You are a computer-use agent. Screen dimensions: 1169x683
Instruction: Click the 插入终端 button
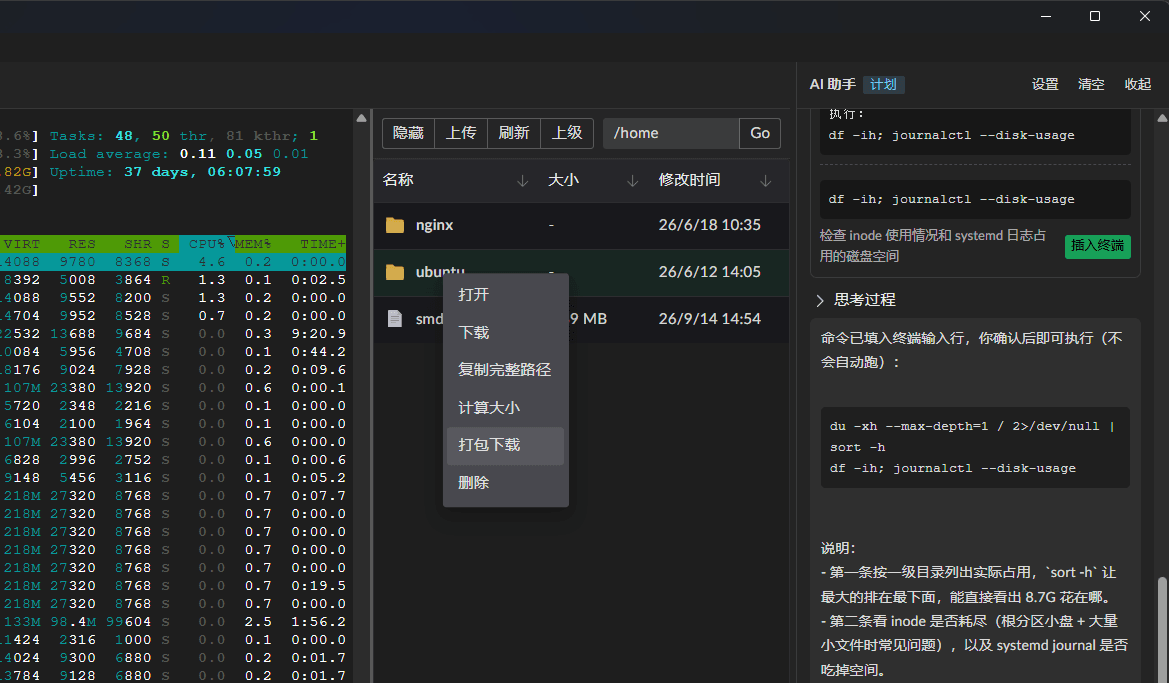(x=1097, y=246)
